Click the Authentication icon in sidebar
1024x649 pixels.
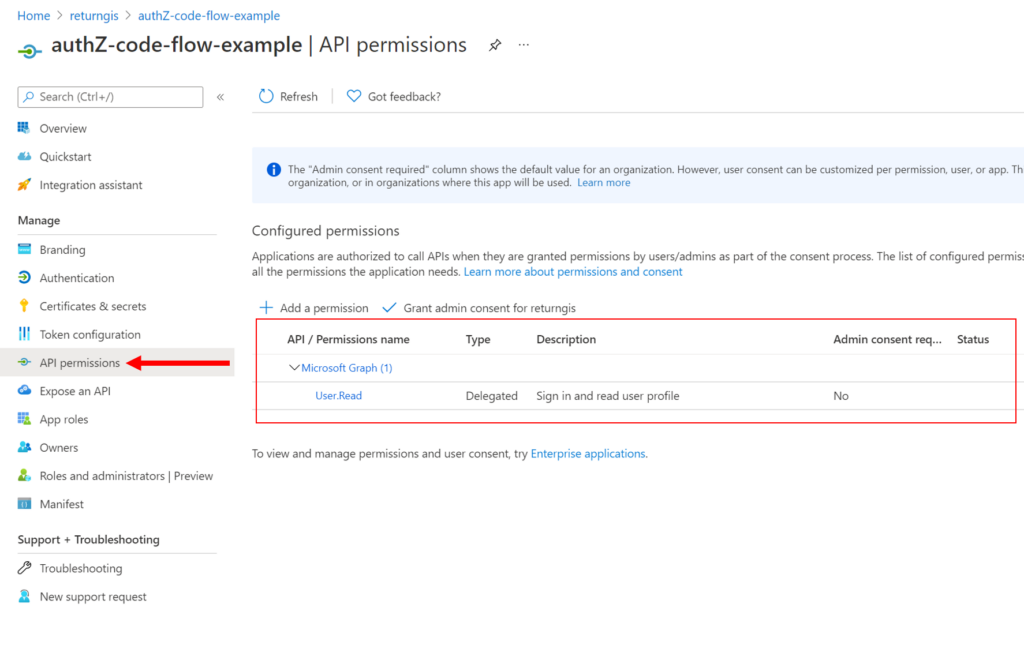[24, 277]
